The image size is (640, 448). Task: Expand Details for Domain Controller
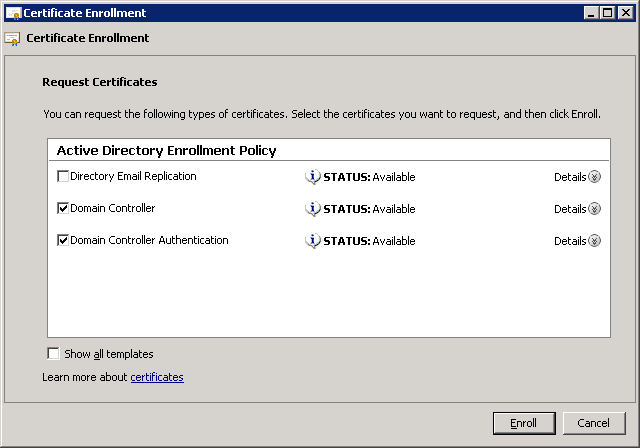594,209
